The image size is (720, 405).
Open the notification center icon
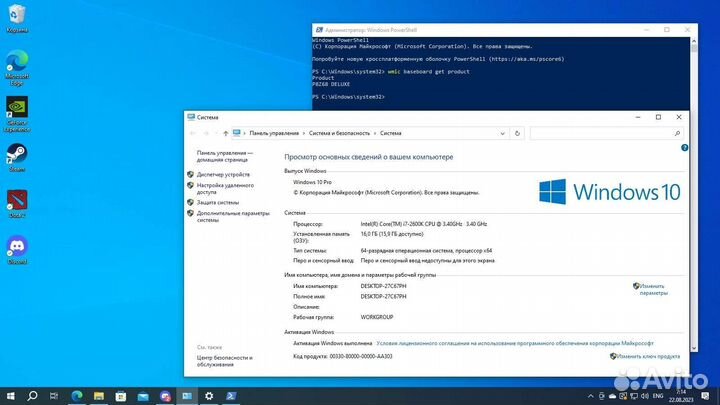[705, 396]
